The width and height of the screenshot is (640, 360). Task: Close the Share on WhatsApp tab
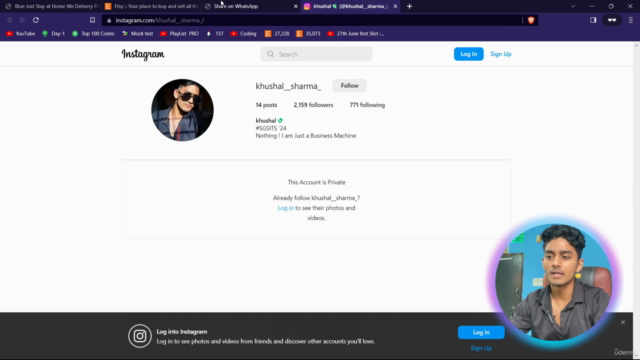point(296,6)
